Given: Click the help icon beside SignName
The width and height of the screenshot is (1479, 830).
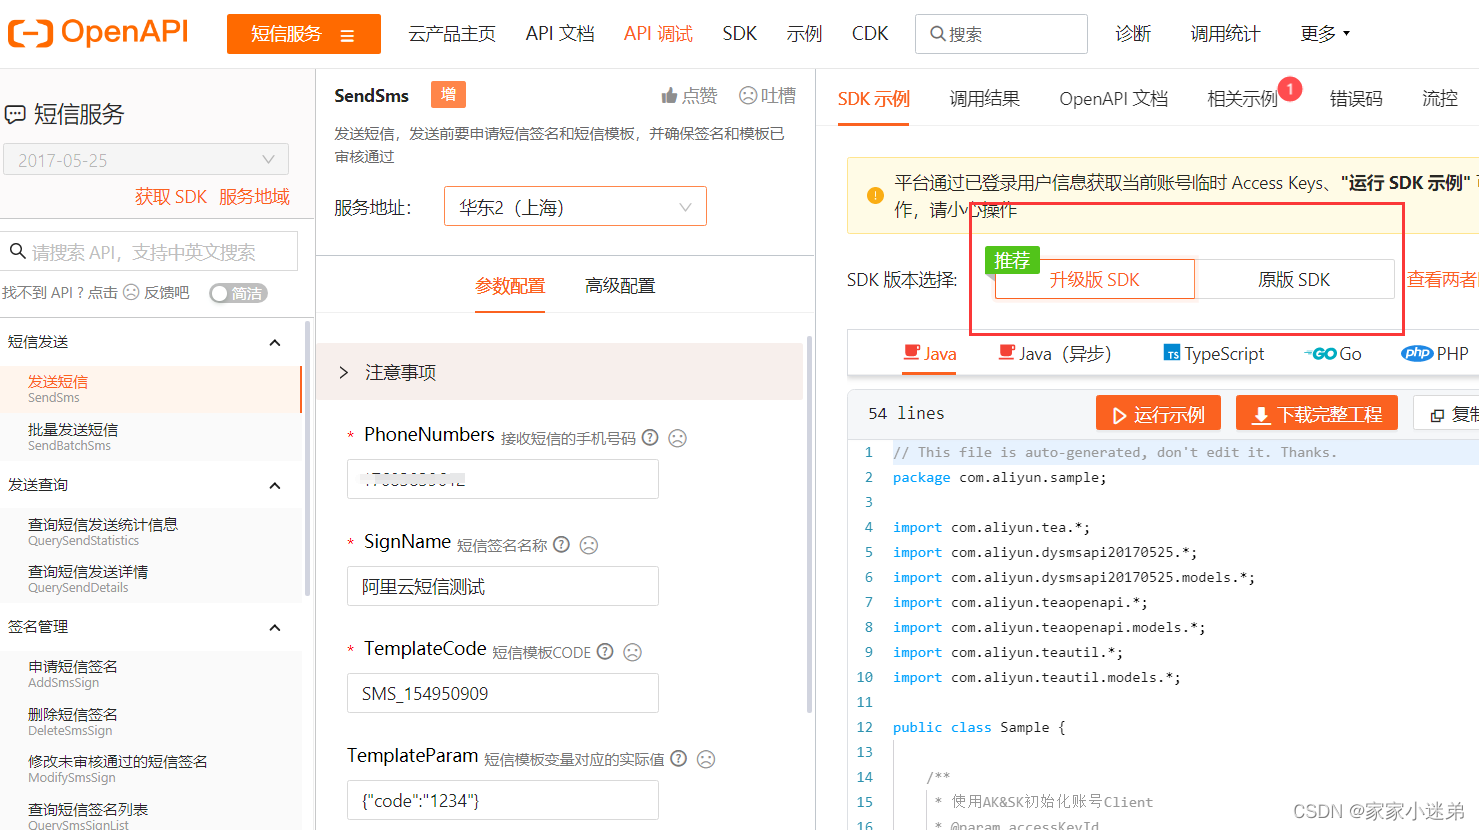Looking at the screenshot, I should tap(561, 544).
